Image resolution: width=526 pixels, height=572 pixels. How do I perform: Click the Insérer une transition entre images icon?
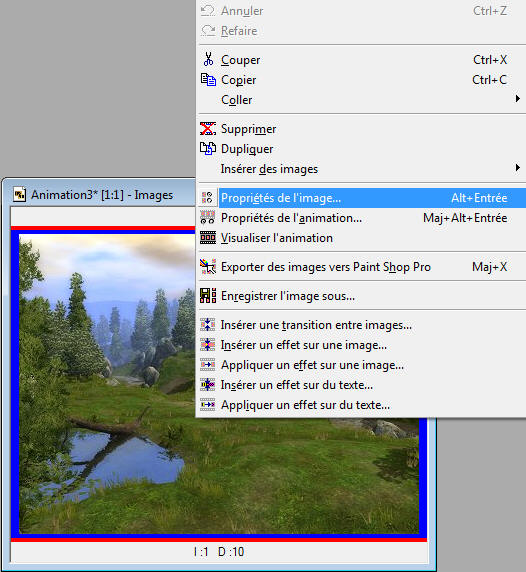pos(208,325)
